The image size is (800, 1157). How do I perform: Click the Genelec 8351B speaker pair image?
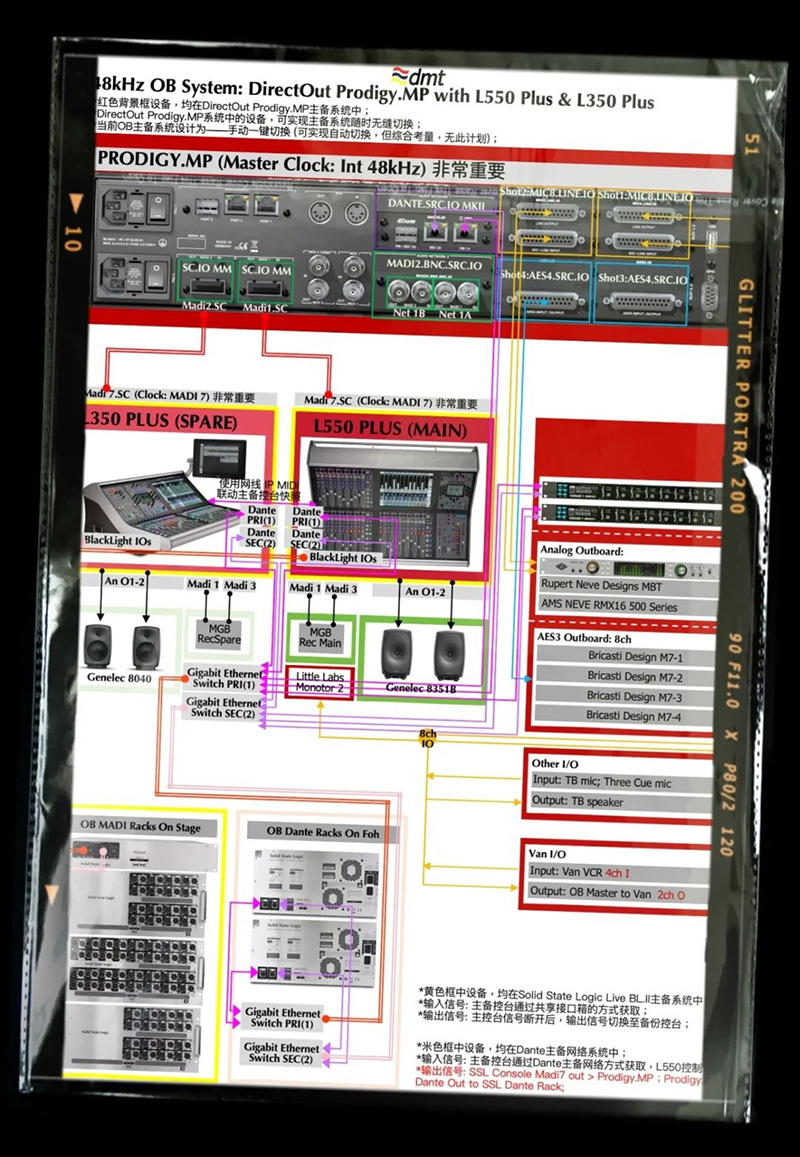tap(422, 653)
